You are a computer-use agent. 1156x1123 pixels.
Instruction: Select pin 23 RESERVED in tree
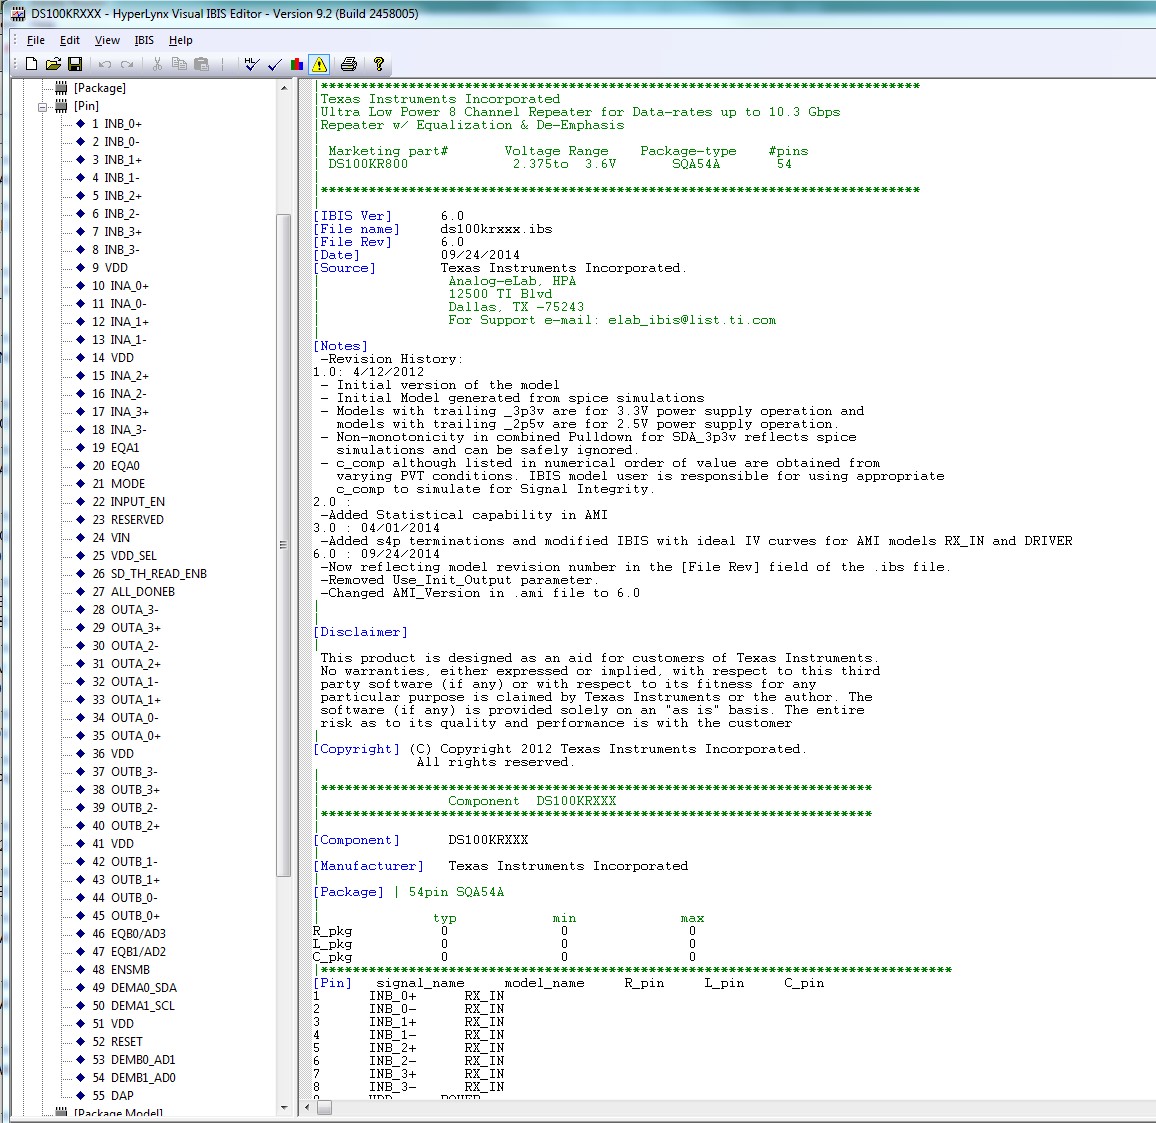click(x=128, y=520)
